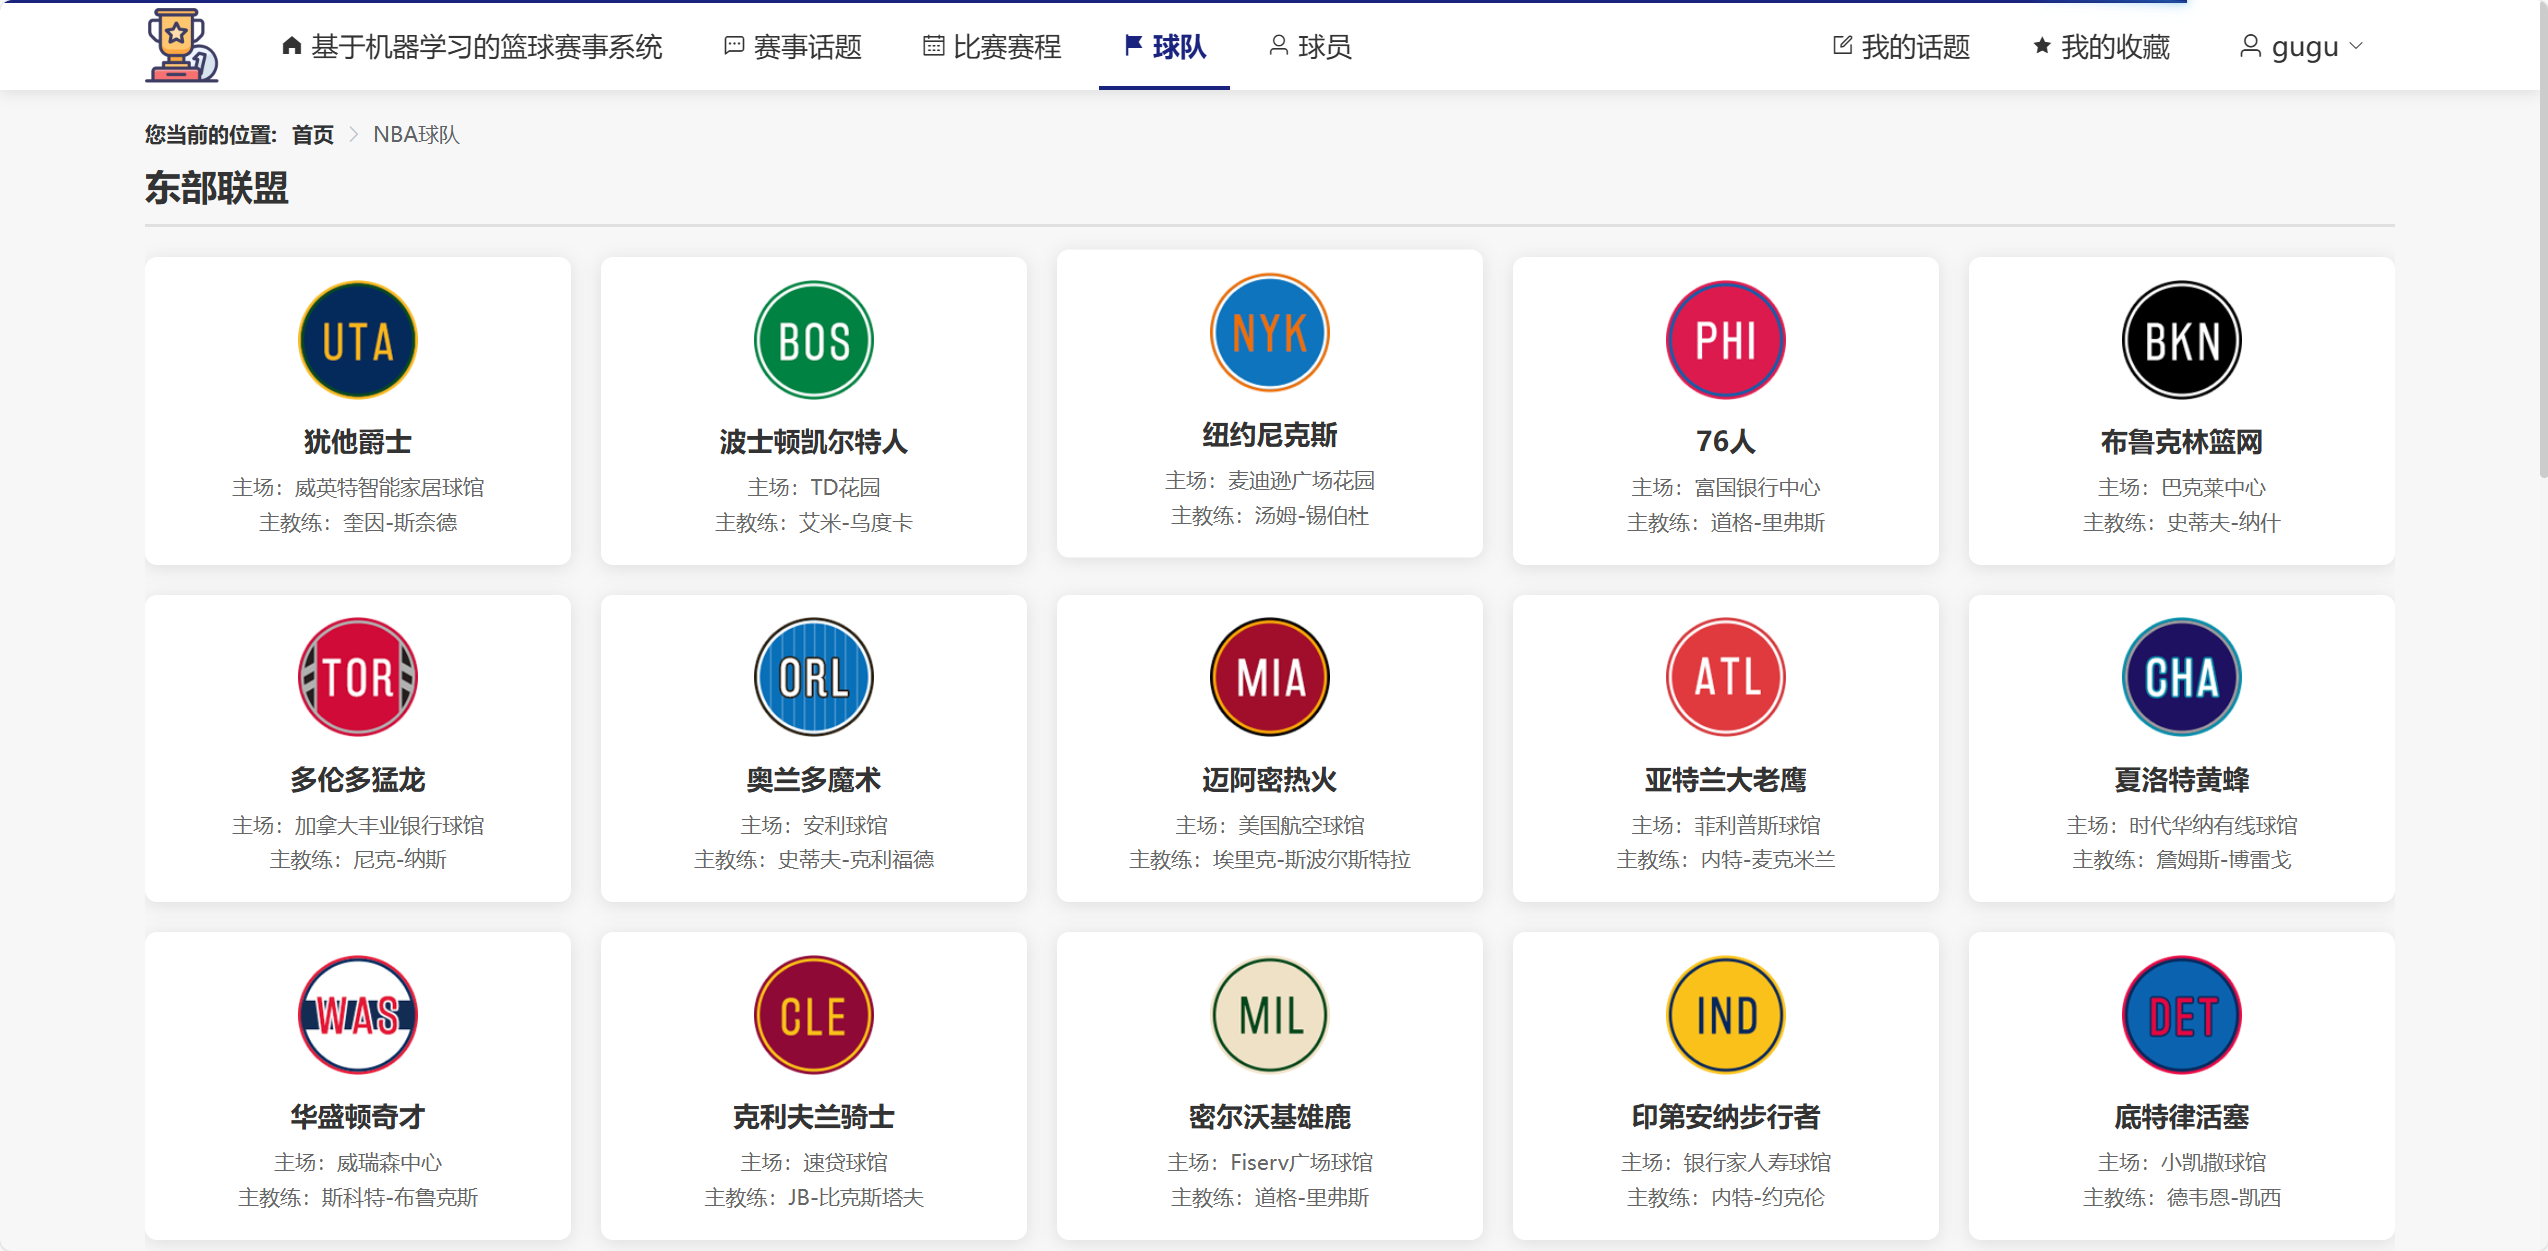The image size is (2548, 1251).
Task: Open the DET Pistons team logo
Action: tap(2182, 1015)
